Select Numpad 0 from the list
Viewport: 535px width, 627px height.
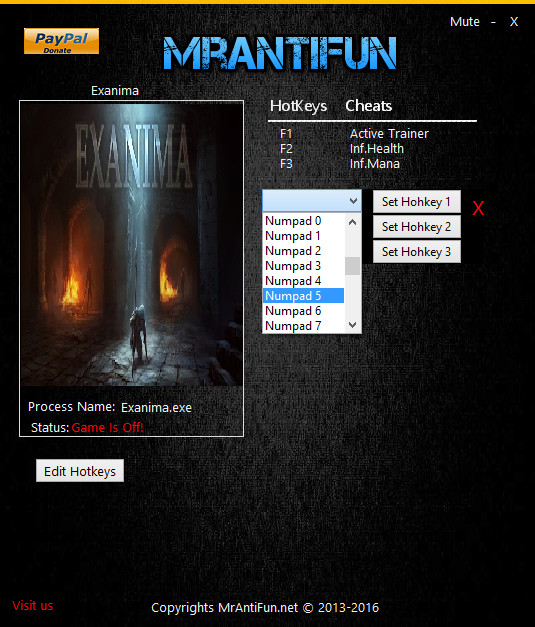click(303, 221)
